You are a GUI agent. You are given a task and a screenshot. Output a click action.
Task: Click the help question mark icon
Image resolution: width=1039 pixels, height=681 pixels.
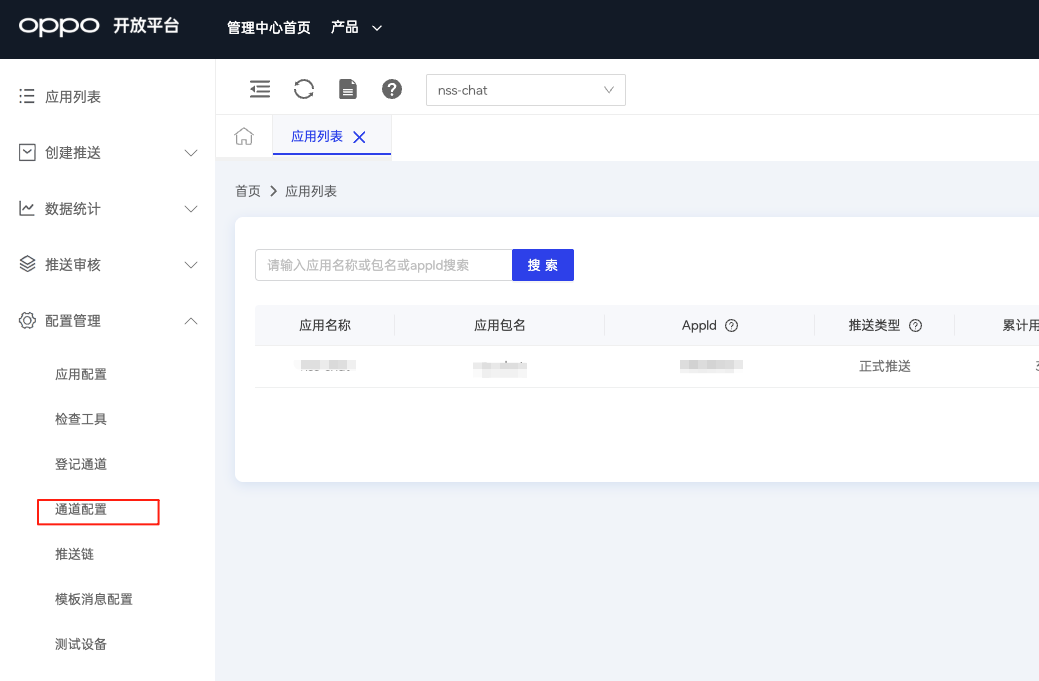click(x=392, y=89)
